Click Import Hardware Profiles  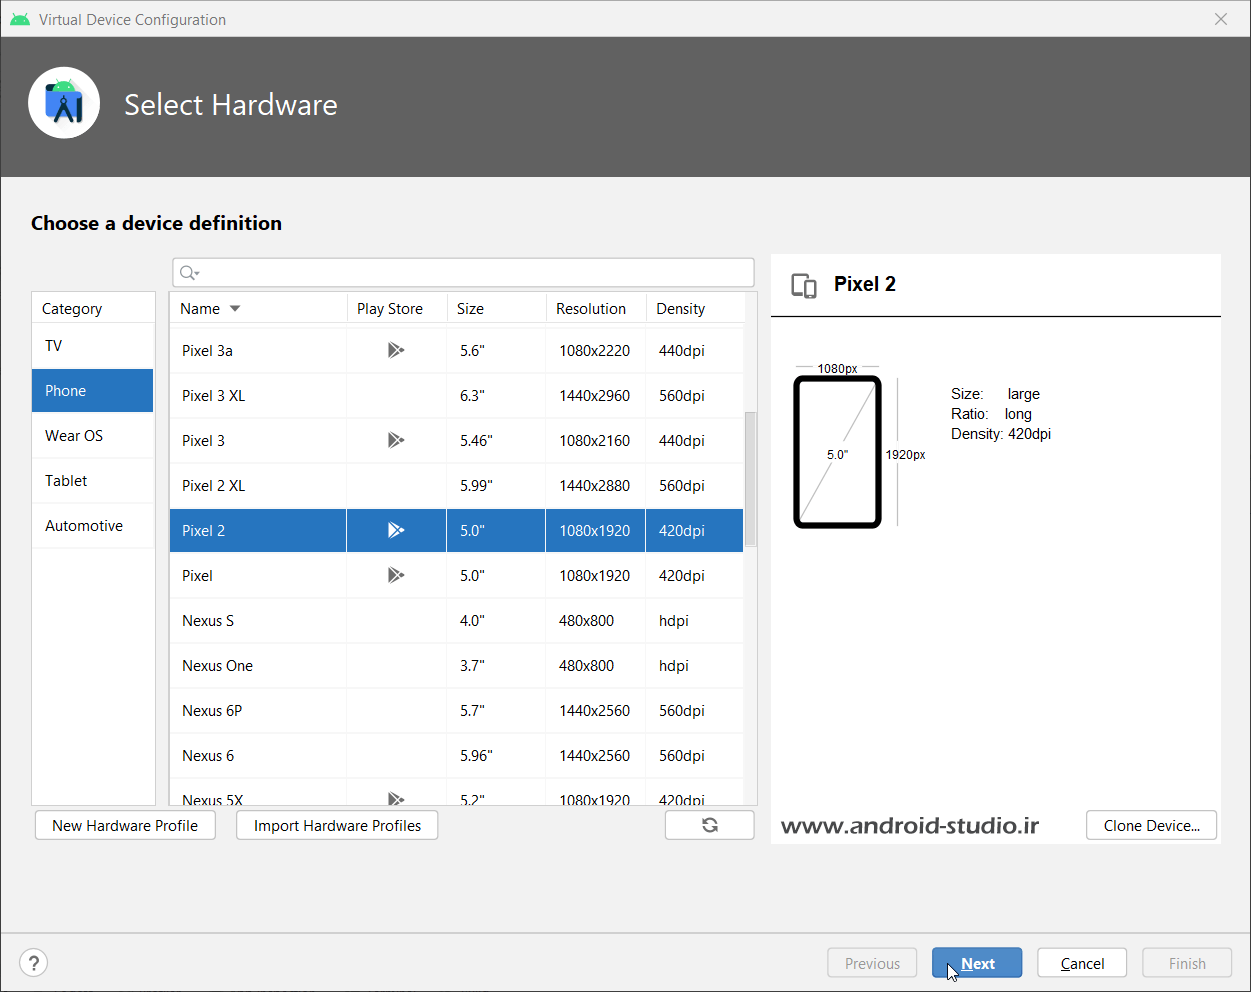(x=337, y=825)
